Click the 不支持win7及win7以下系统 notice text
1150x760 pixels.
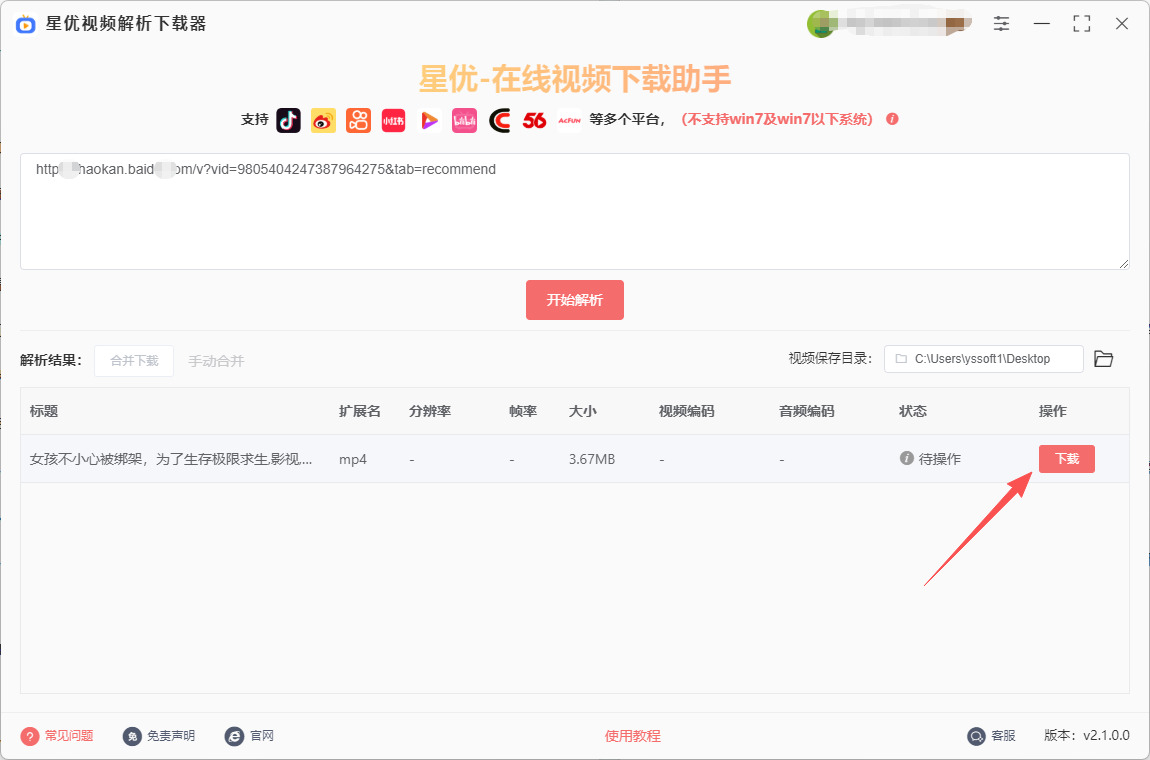coord(777,120)
